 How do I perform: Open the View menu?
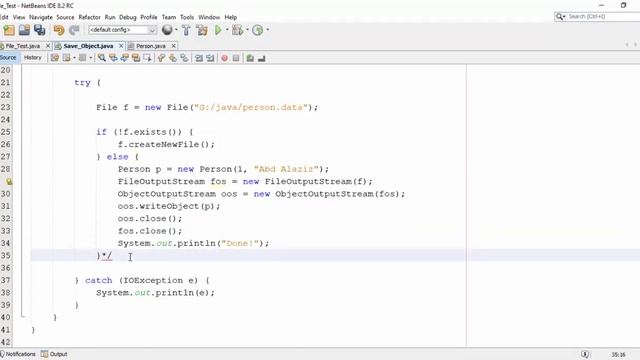19,17
